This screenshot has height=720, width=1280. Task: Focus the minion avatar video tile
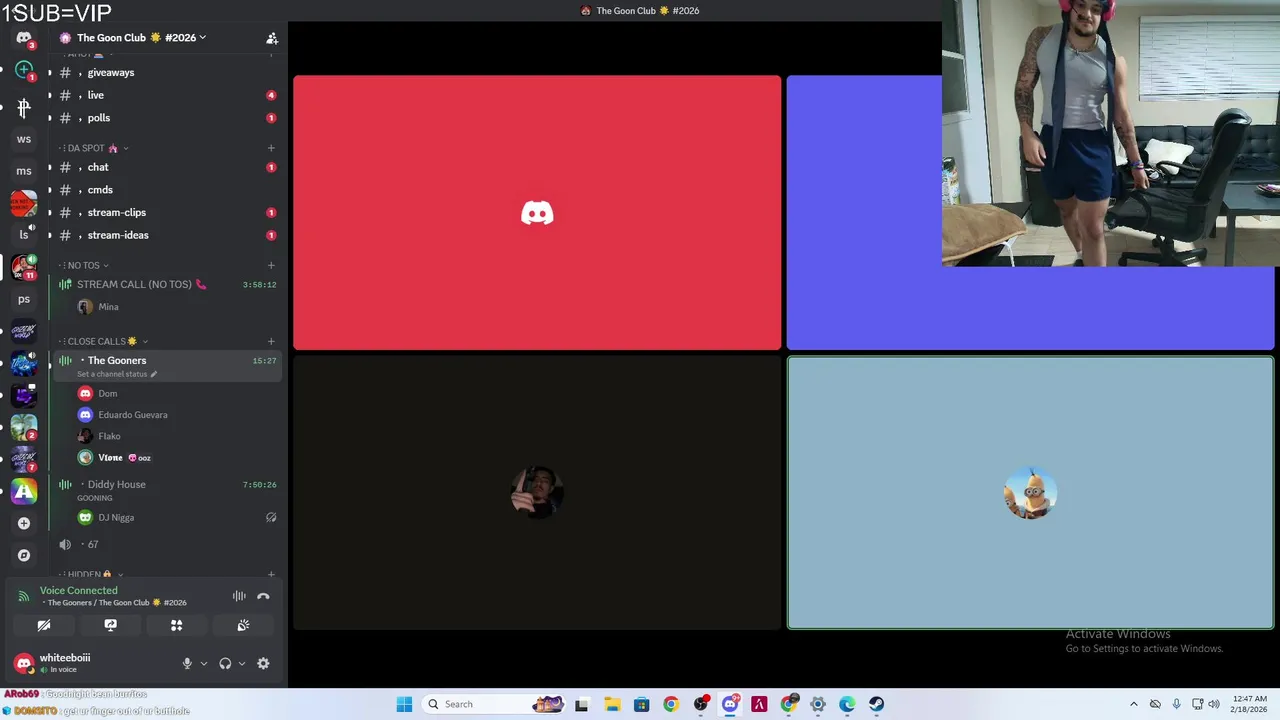coord(1030,493)
